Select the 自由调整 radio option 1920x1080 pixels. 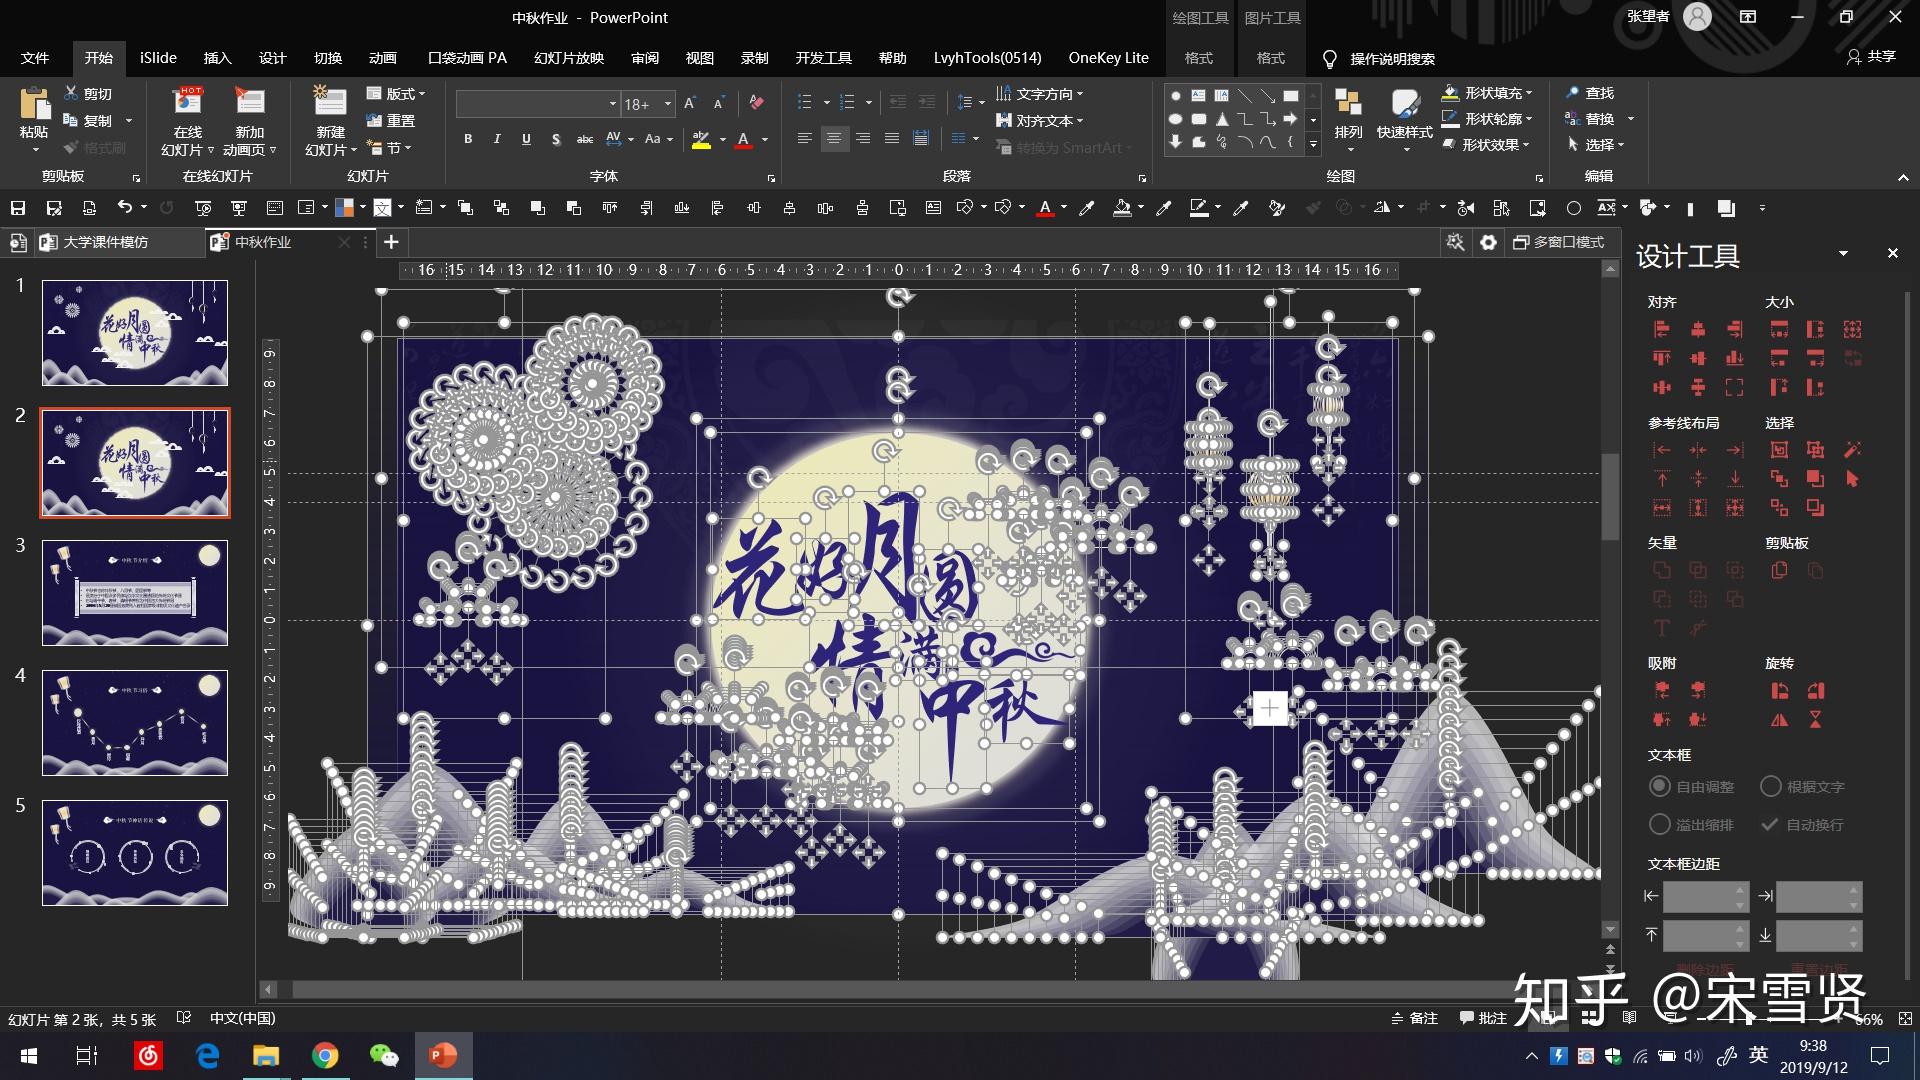click(x=1660, y=787)
